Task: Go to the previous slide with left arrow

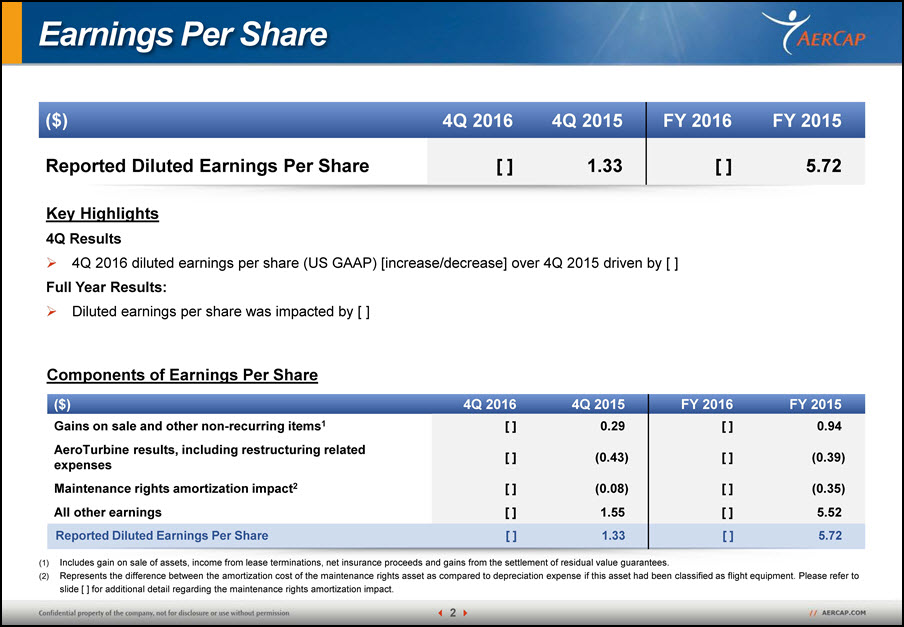Action: [440, 613]
